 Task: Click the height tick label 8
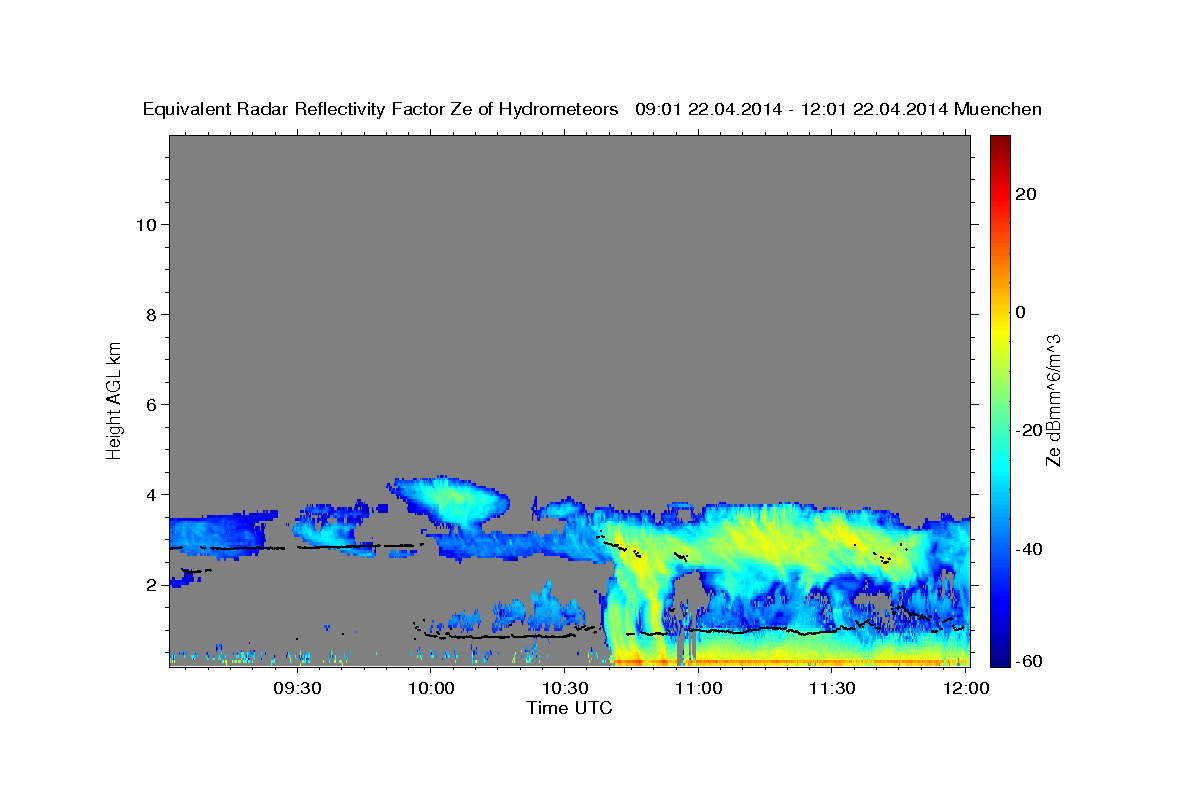coord(153,315)
